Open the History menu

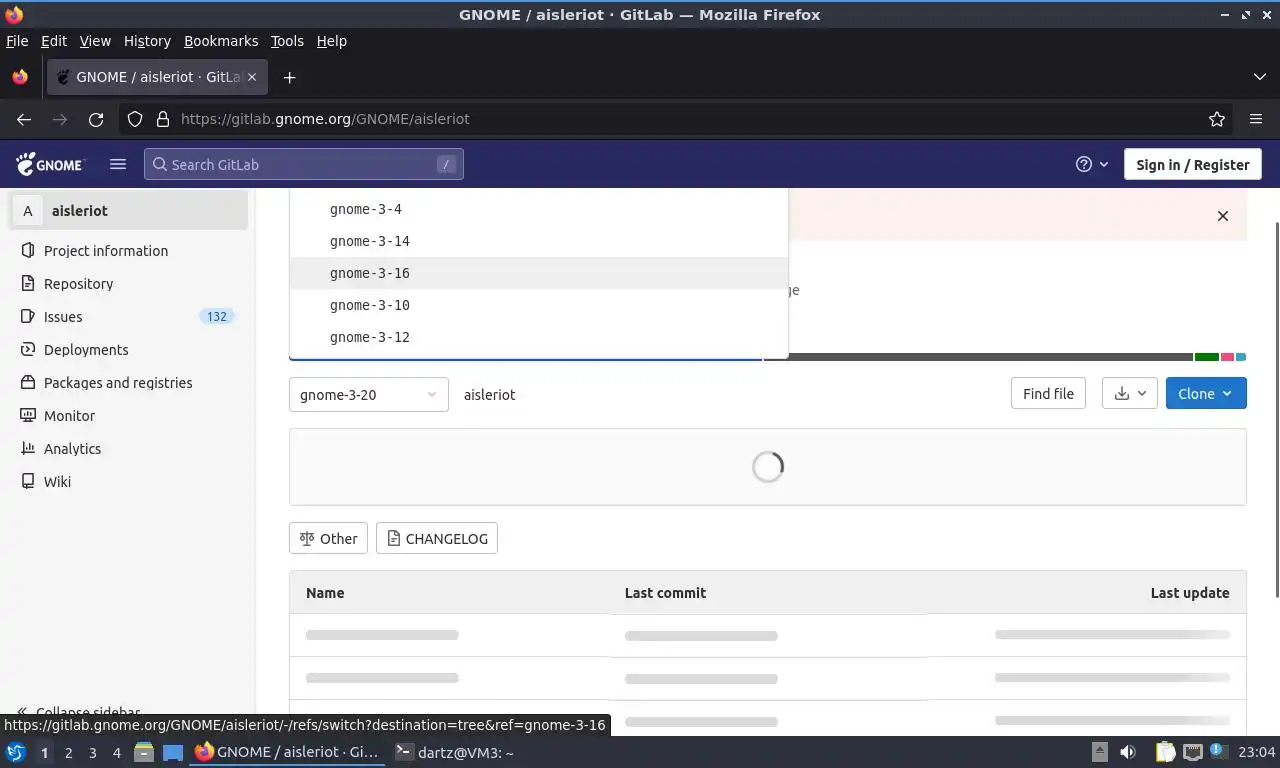[147, 41]
